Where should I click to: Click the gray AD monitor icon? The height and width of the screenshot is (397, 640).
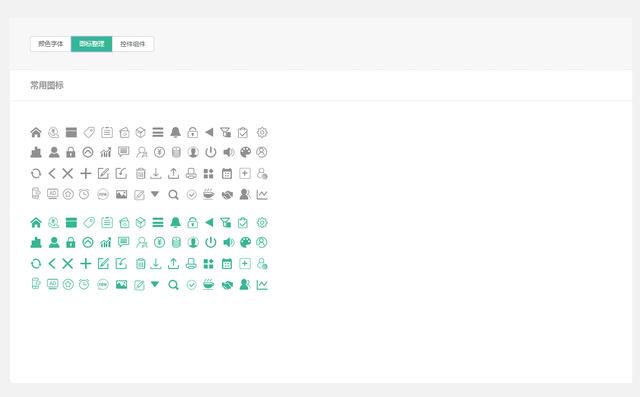pyautogui.click(x=53, y=194)
